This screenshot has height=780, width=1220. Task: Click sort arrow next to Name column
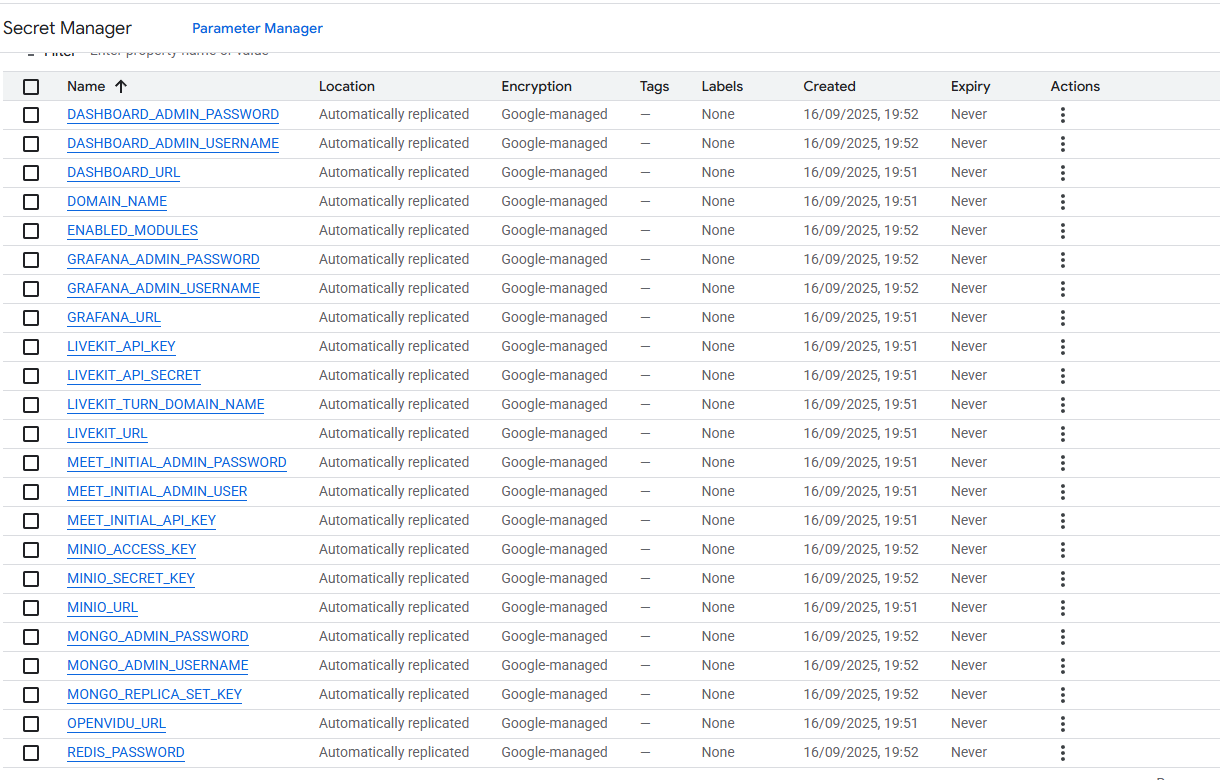121,87
